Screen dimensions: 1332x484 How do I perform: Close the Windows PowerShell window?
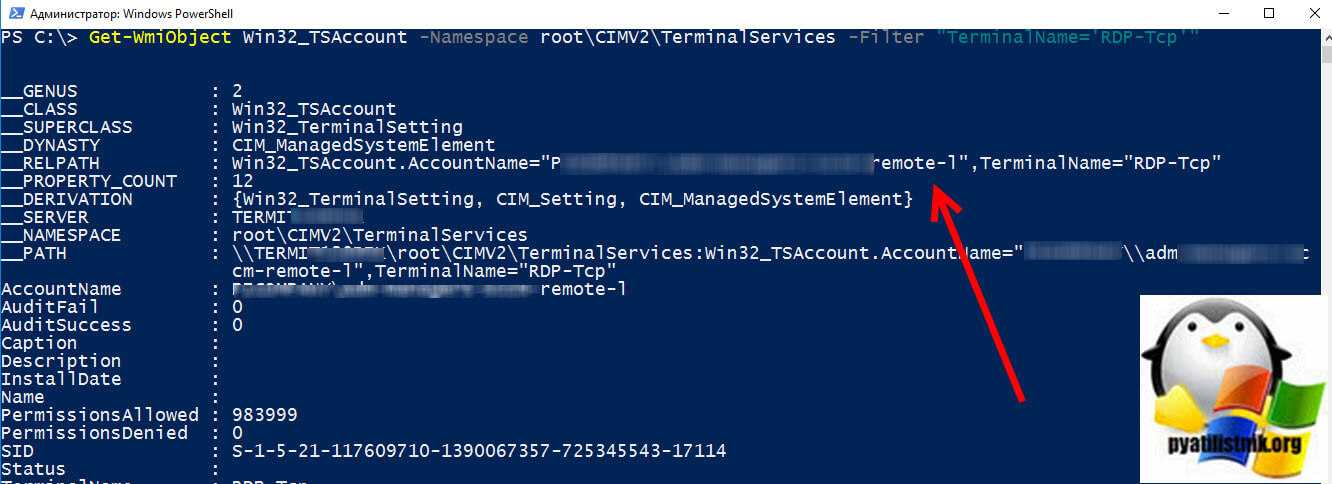click(1312, 13)
